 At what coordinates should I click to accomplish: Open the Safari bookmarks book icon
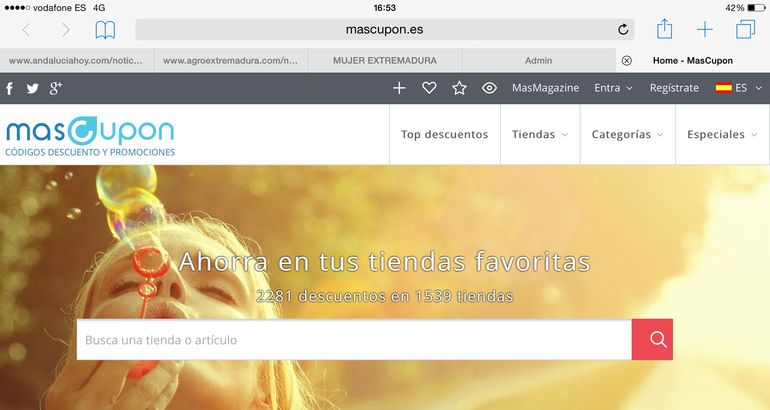coord(105,30)
